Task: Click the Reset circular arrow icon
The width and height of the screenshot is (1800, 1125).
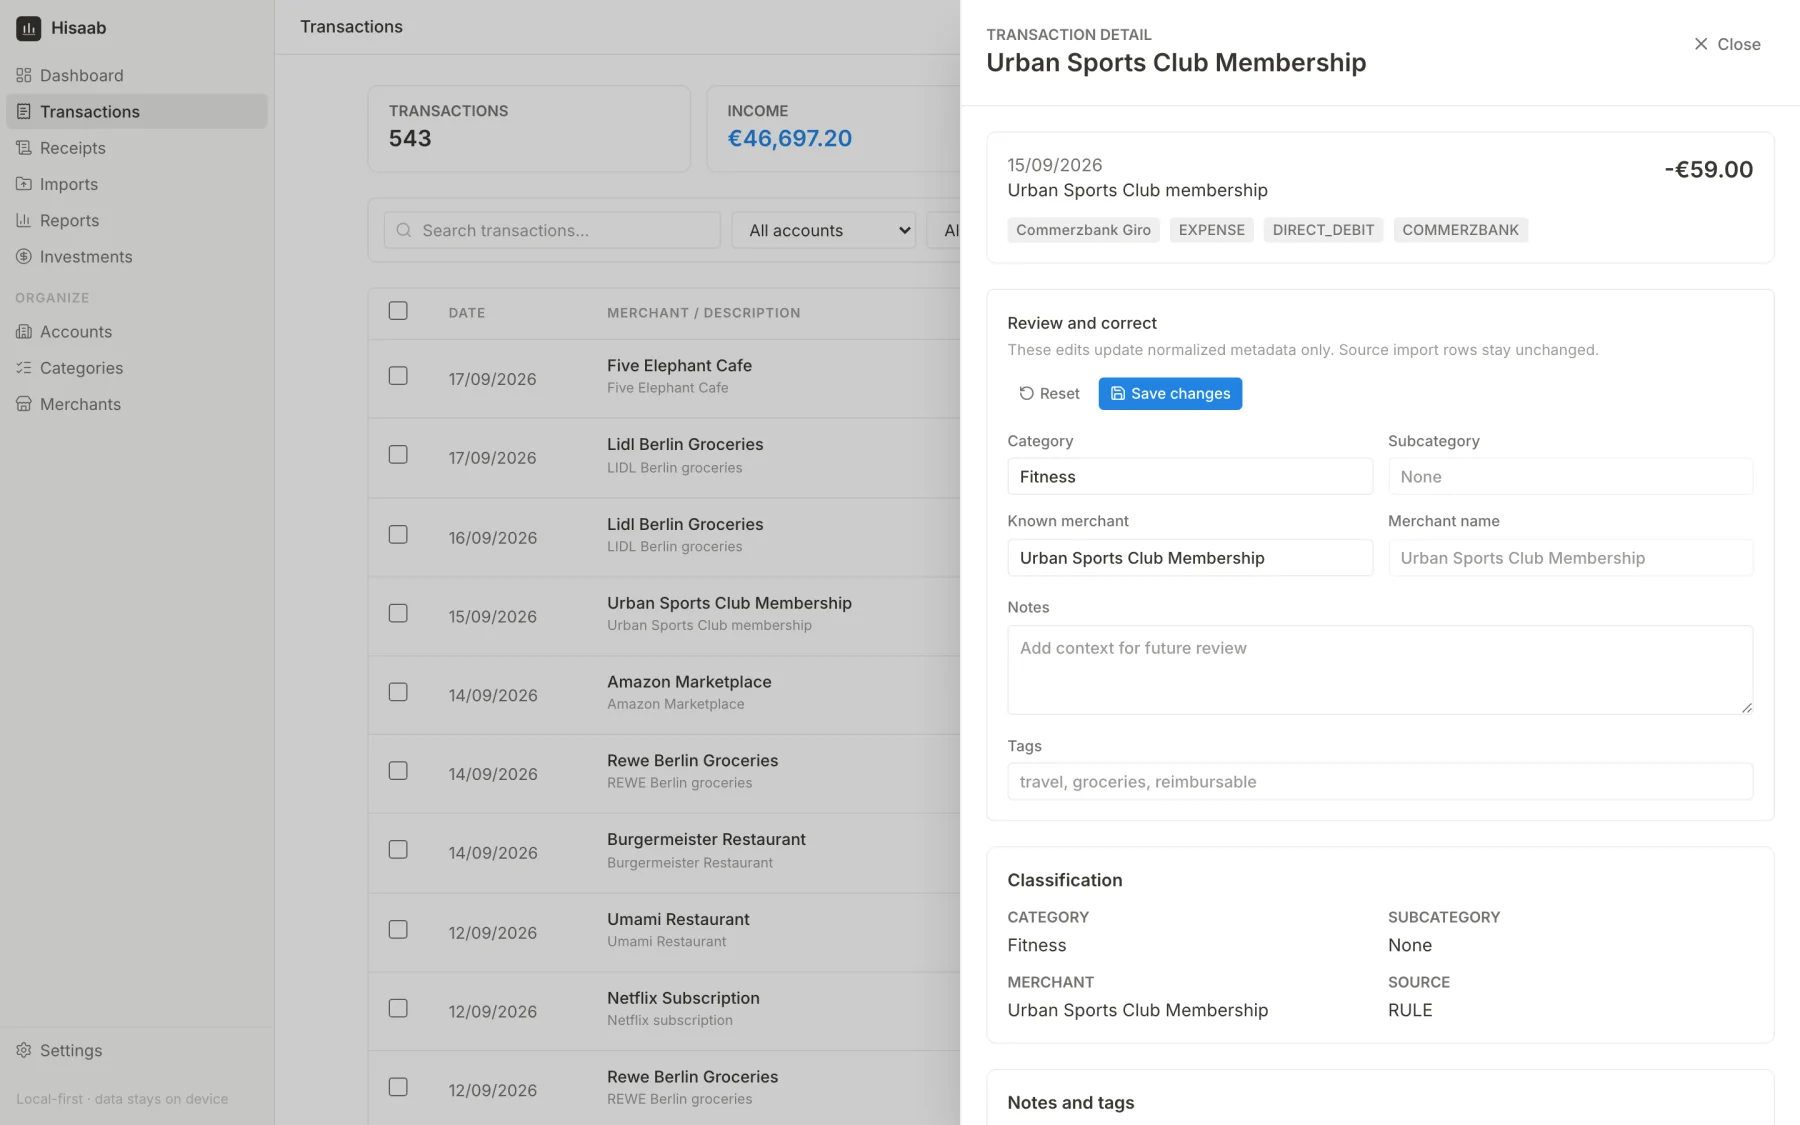Action: click(1026, 393)
